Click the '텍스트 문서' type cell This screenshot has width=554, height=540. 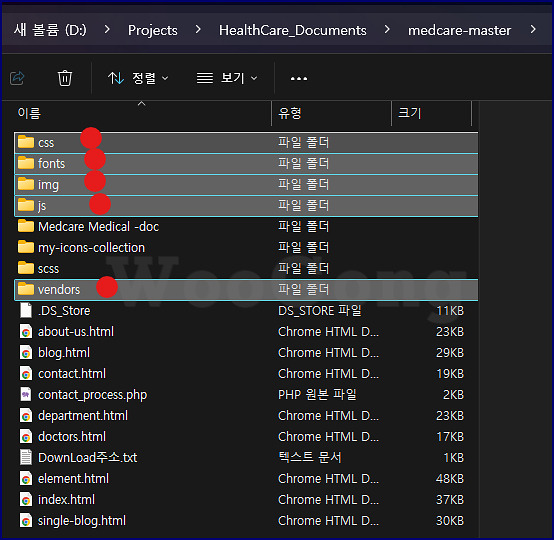310,457
